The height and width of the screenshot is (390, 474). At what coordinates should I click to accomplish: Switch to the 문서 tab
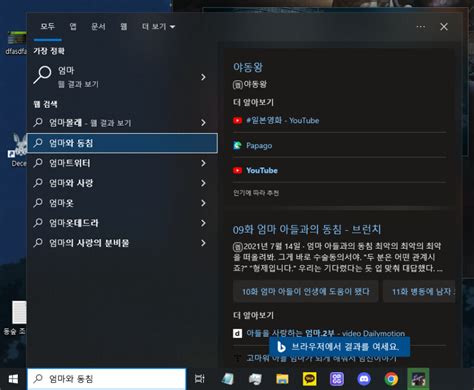click(98, 27)
